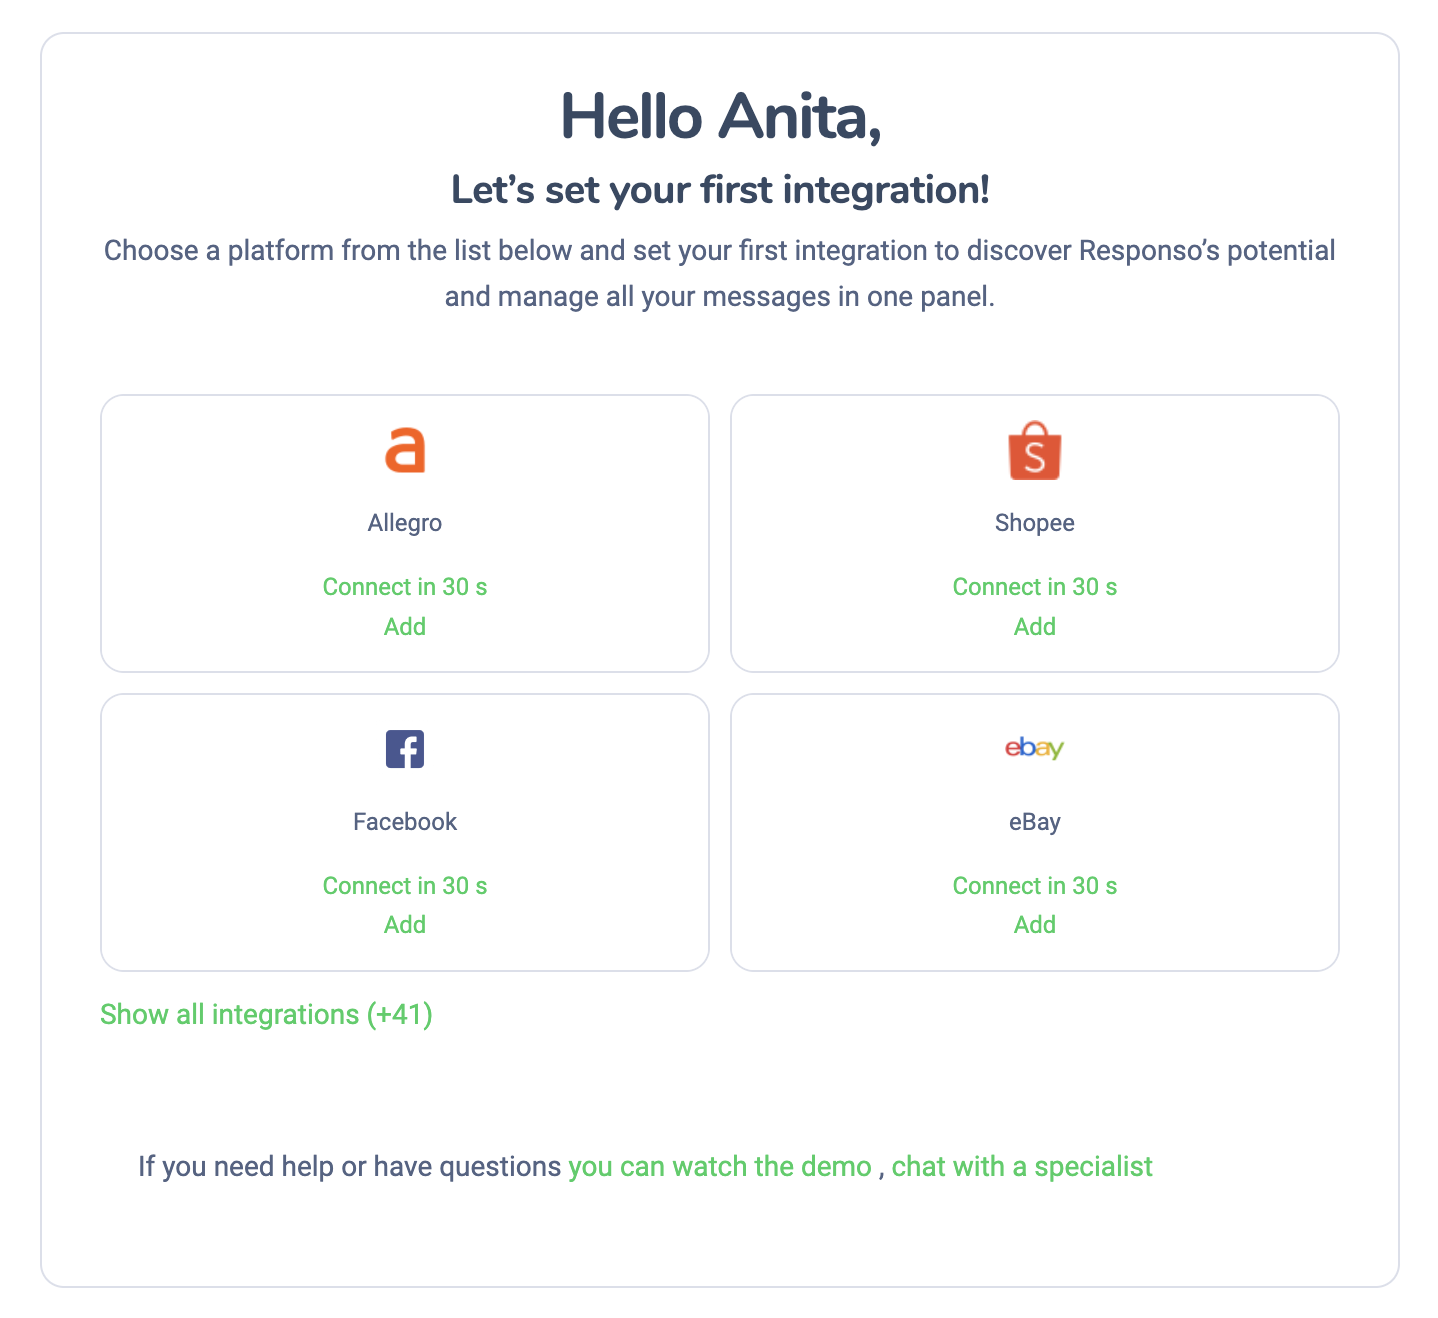1438x1318 pixels.
Task: Select the Allegro platform name
Action: tap(405, 523)
